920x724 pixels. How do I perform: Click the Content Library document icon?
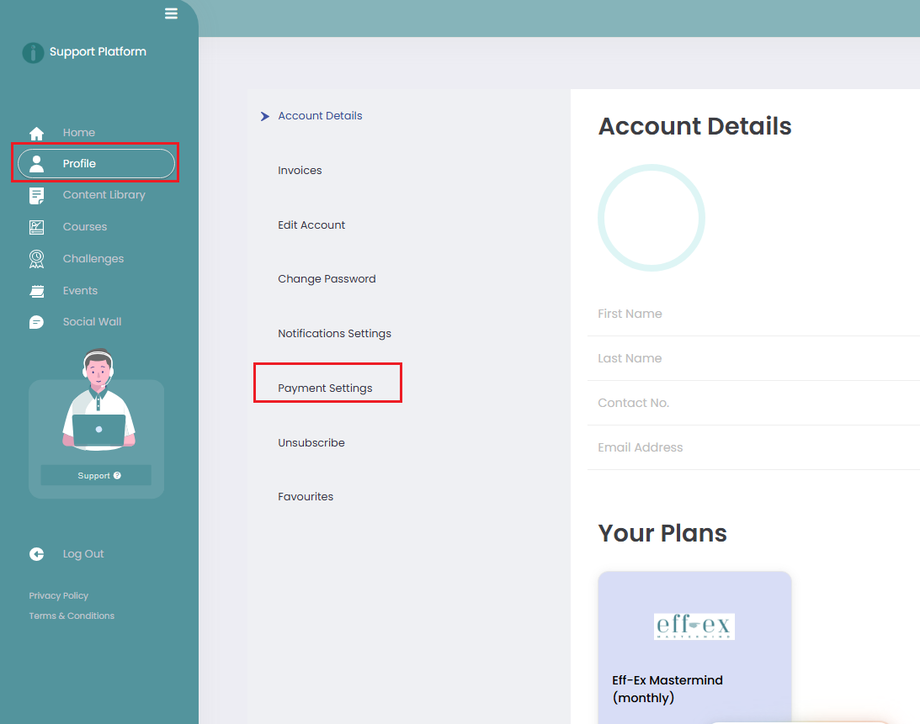pos(36,195)
